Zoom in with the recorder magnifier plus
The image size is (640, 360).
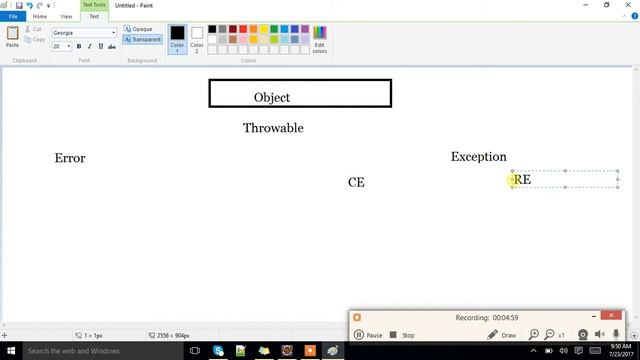(x=533, y=335)
